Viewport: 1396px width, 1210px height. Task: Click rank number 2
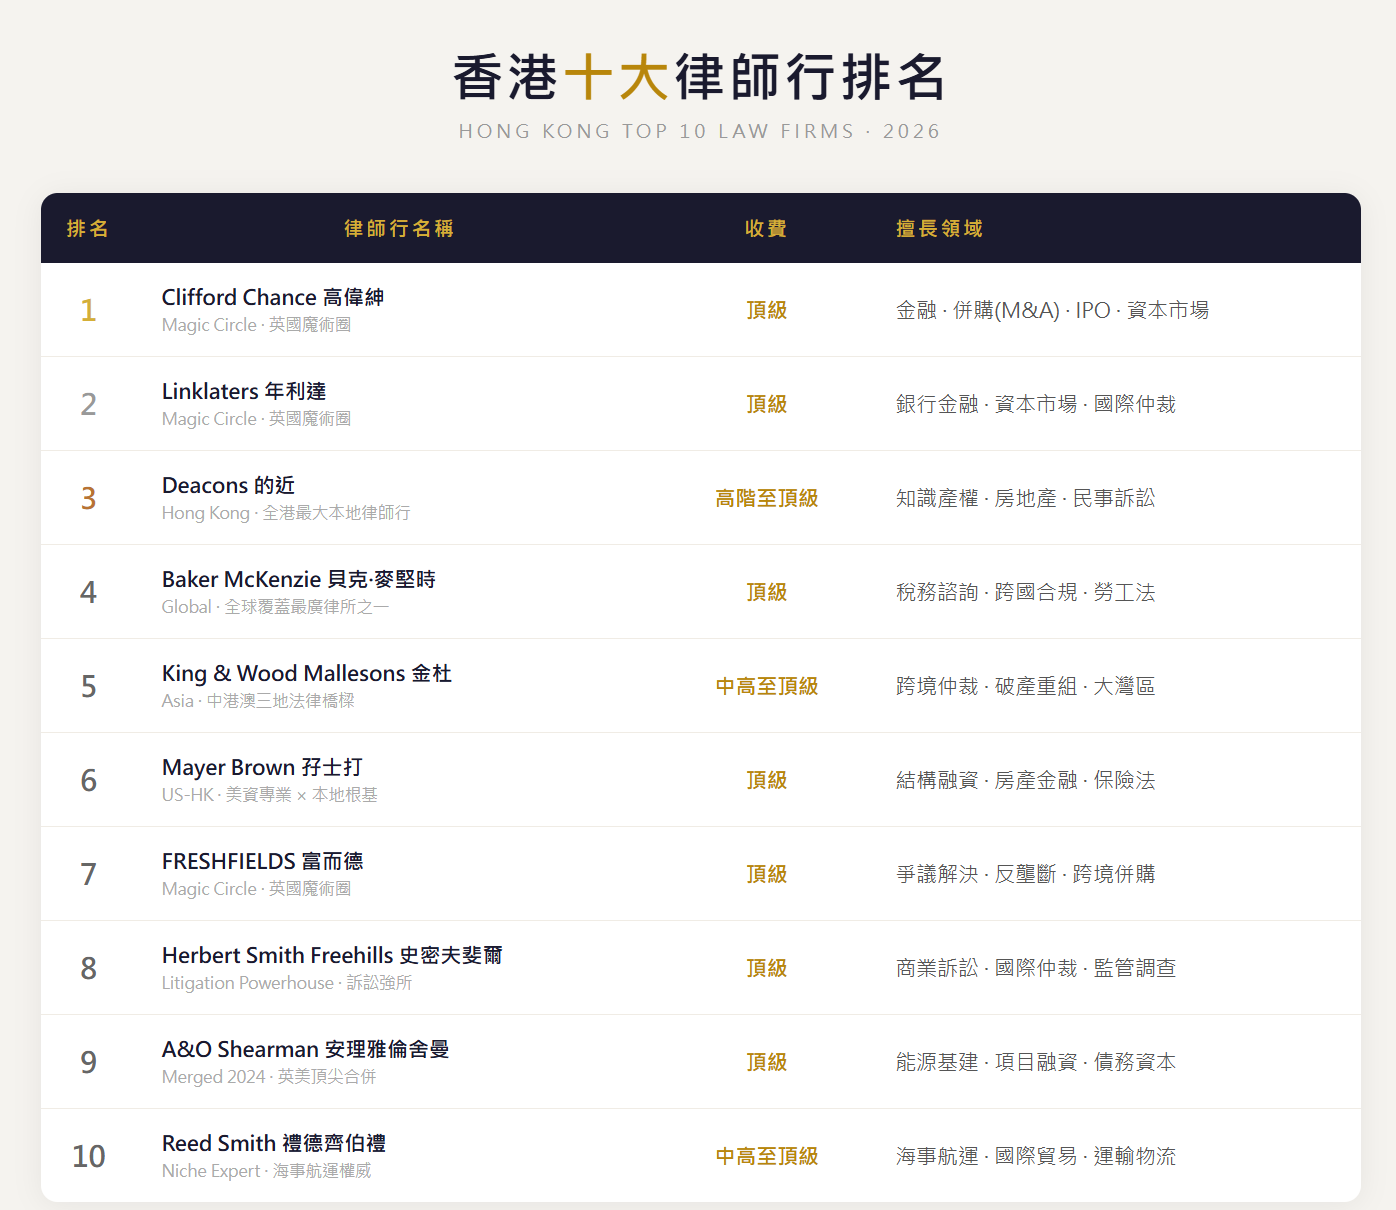point(88,404)
